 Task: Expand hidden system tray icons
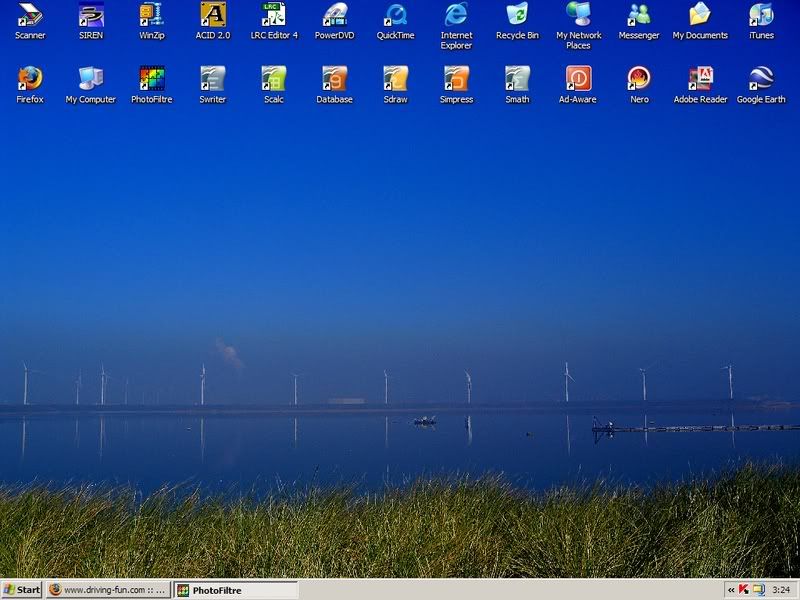pos(731,590)
